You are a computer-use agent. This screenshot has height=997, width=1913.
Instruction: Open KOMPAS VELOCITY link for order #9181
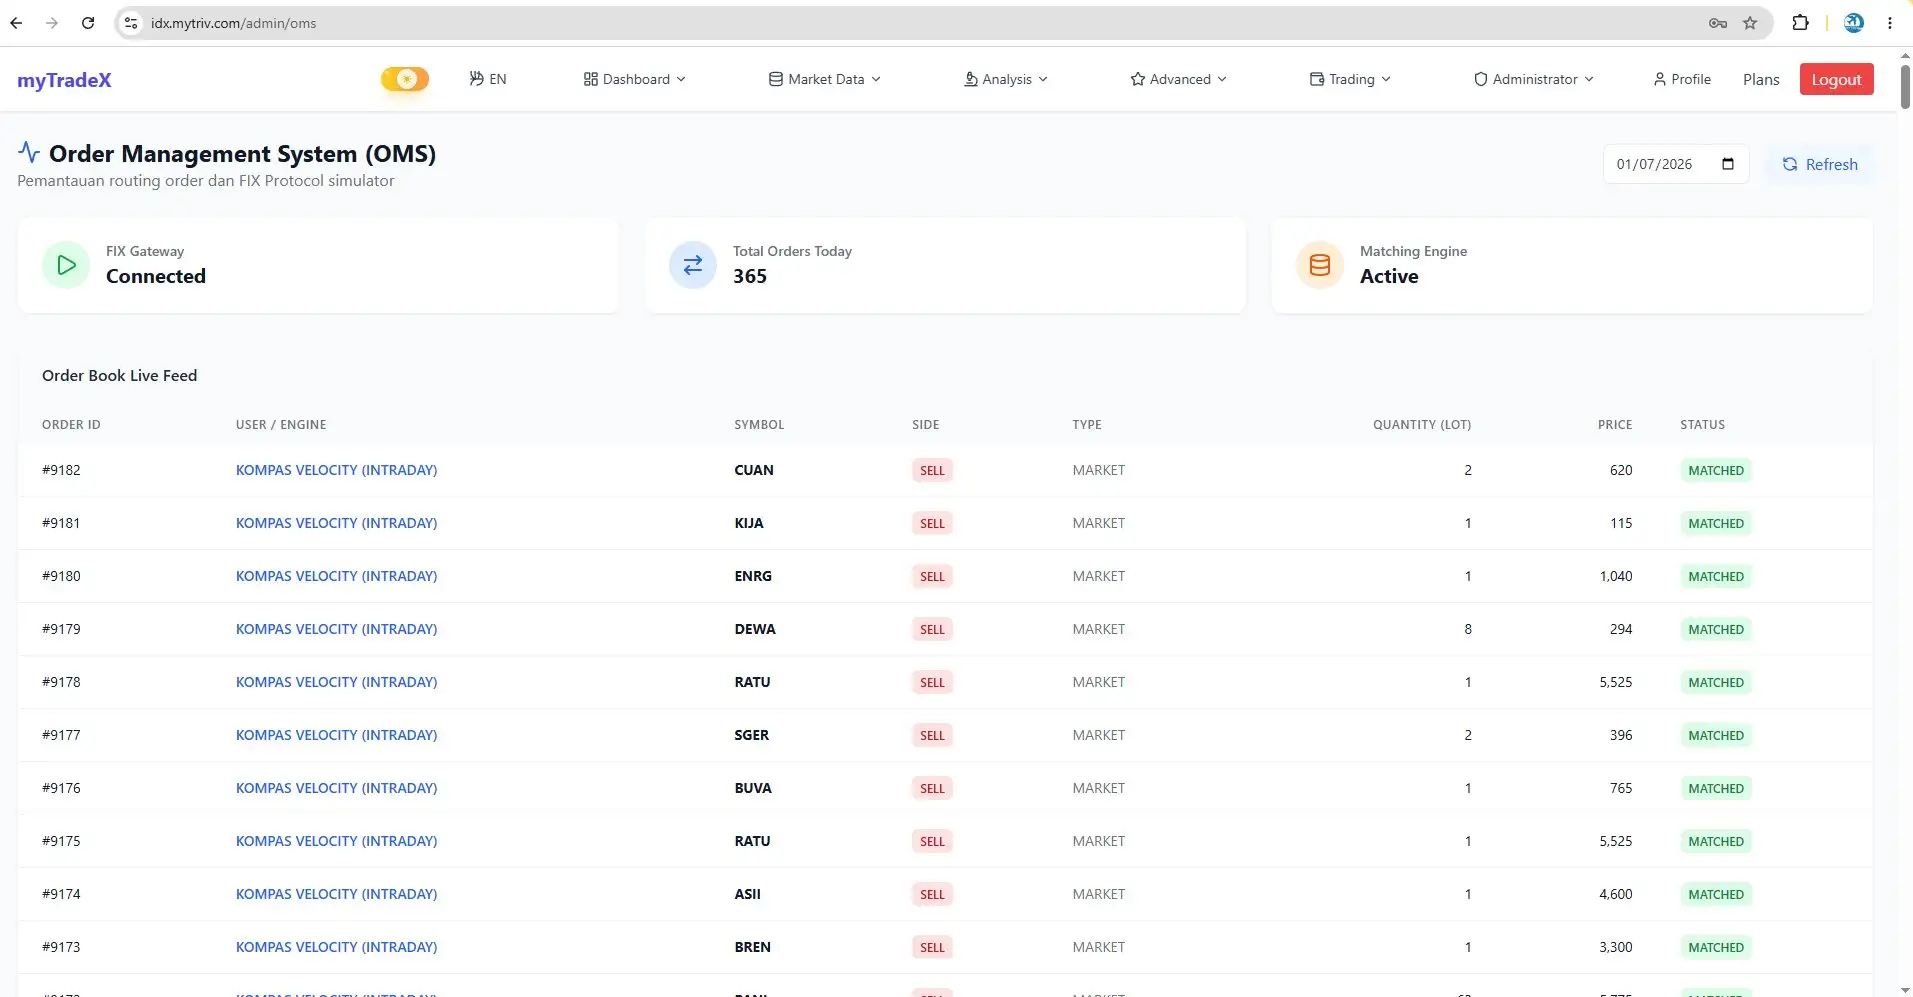click(x=336, y=523)
